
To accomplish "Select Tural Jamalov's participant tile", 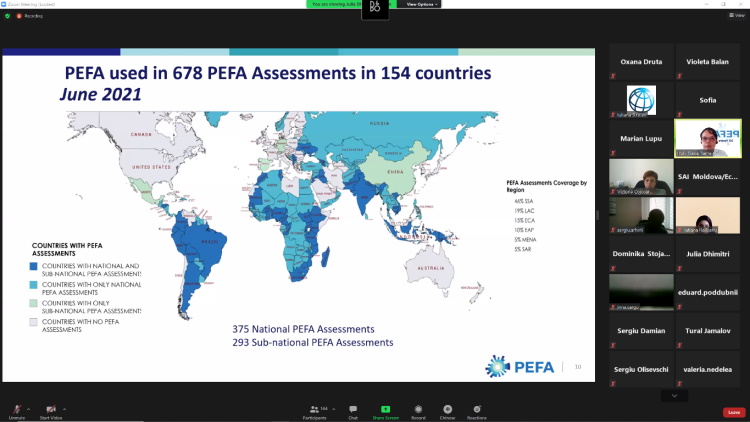I will (x=707, y=331).
